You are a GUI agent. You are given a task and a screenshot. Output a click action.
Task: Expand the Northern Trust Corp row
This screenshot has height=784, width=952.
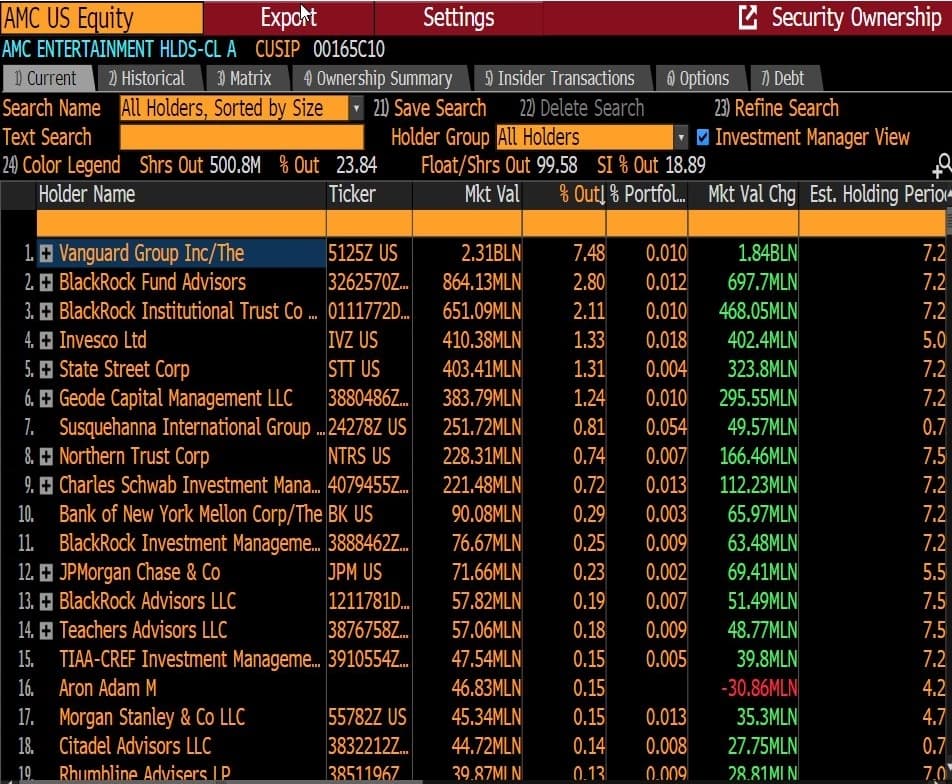[x=46, y=456]
